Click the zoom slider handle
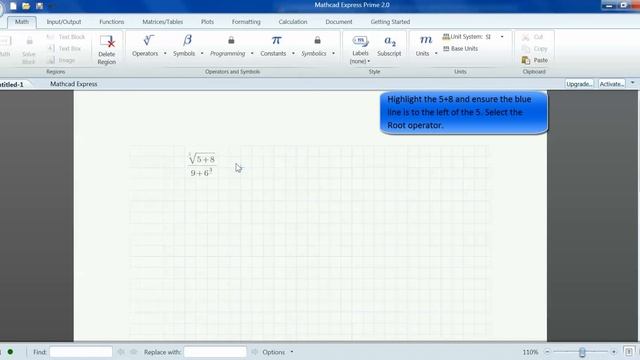 [x=582, y=351]
